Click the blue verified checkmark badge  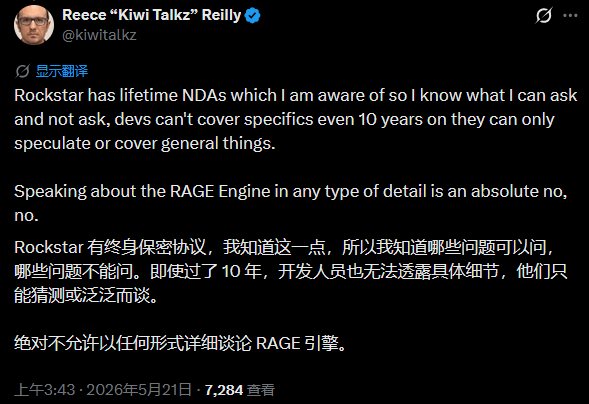pyautogui.click(x=252, y=15)
